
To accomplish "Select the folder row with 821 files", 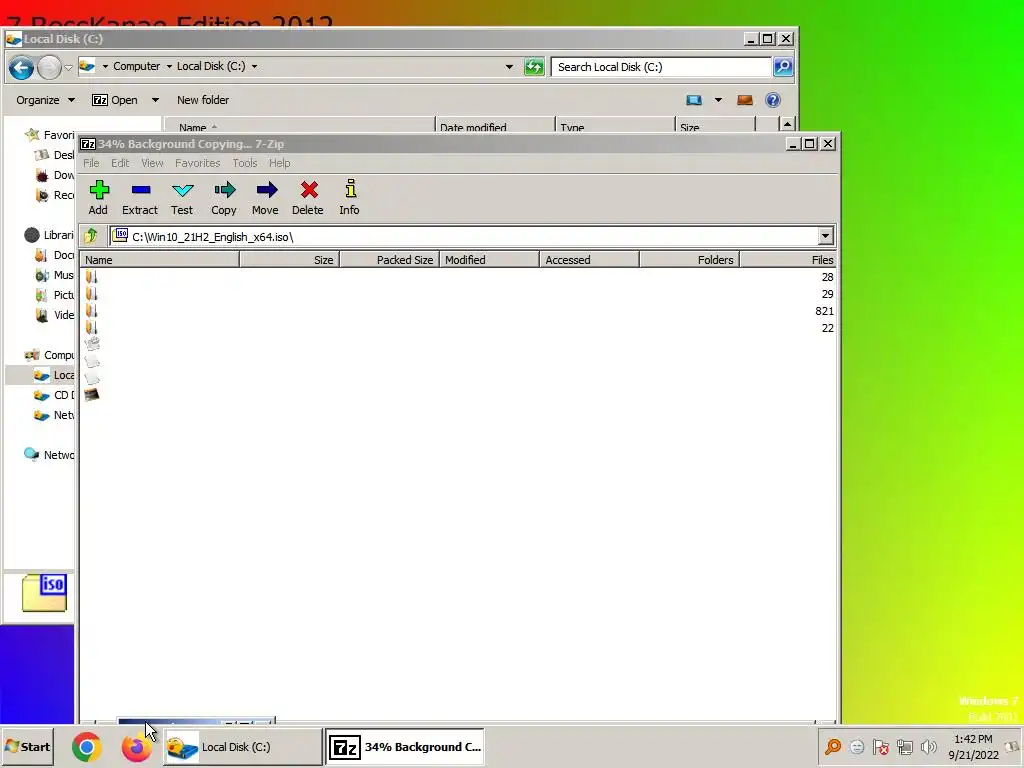I will click(x=457, y=311).
